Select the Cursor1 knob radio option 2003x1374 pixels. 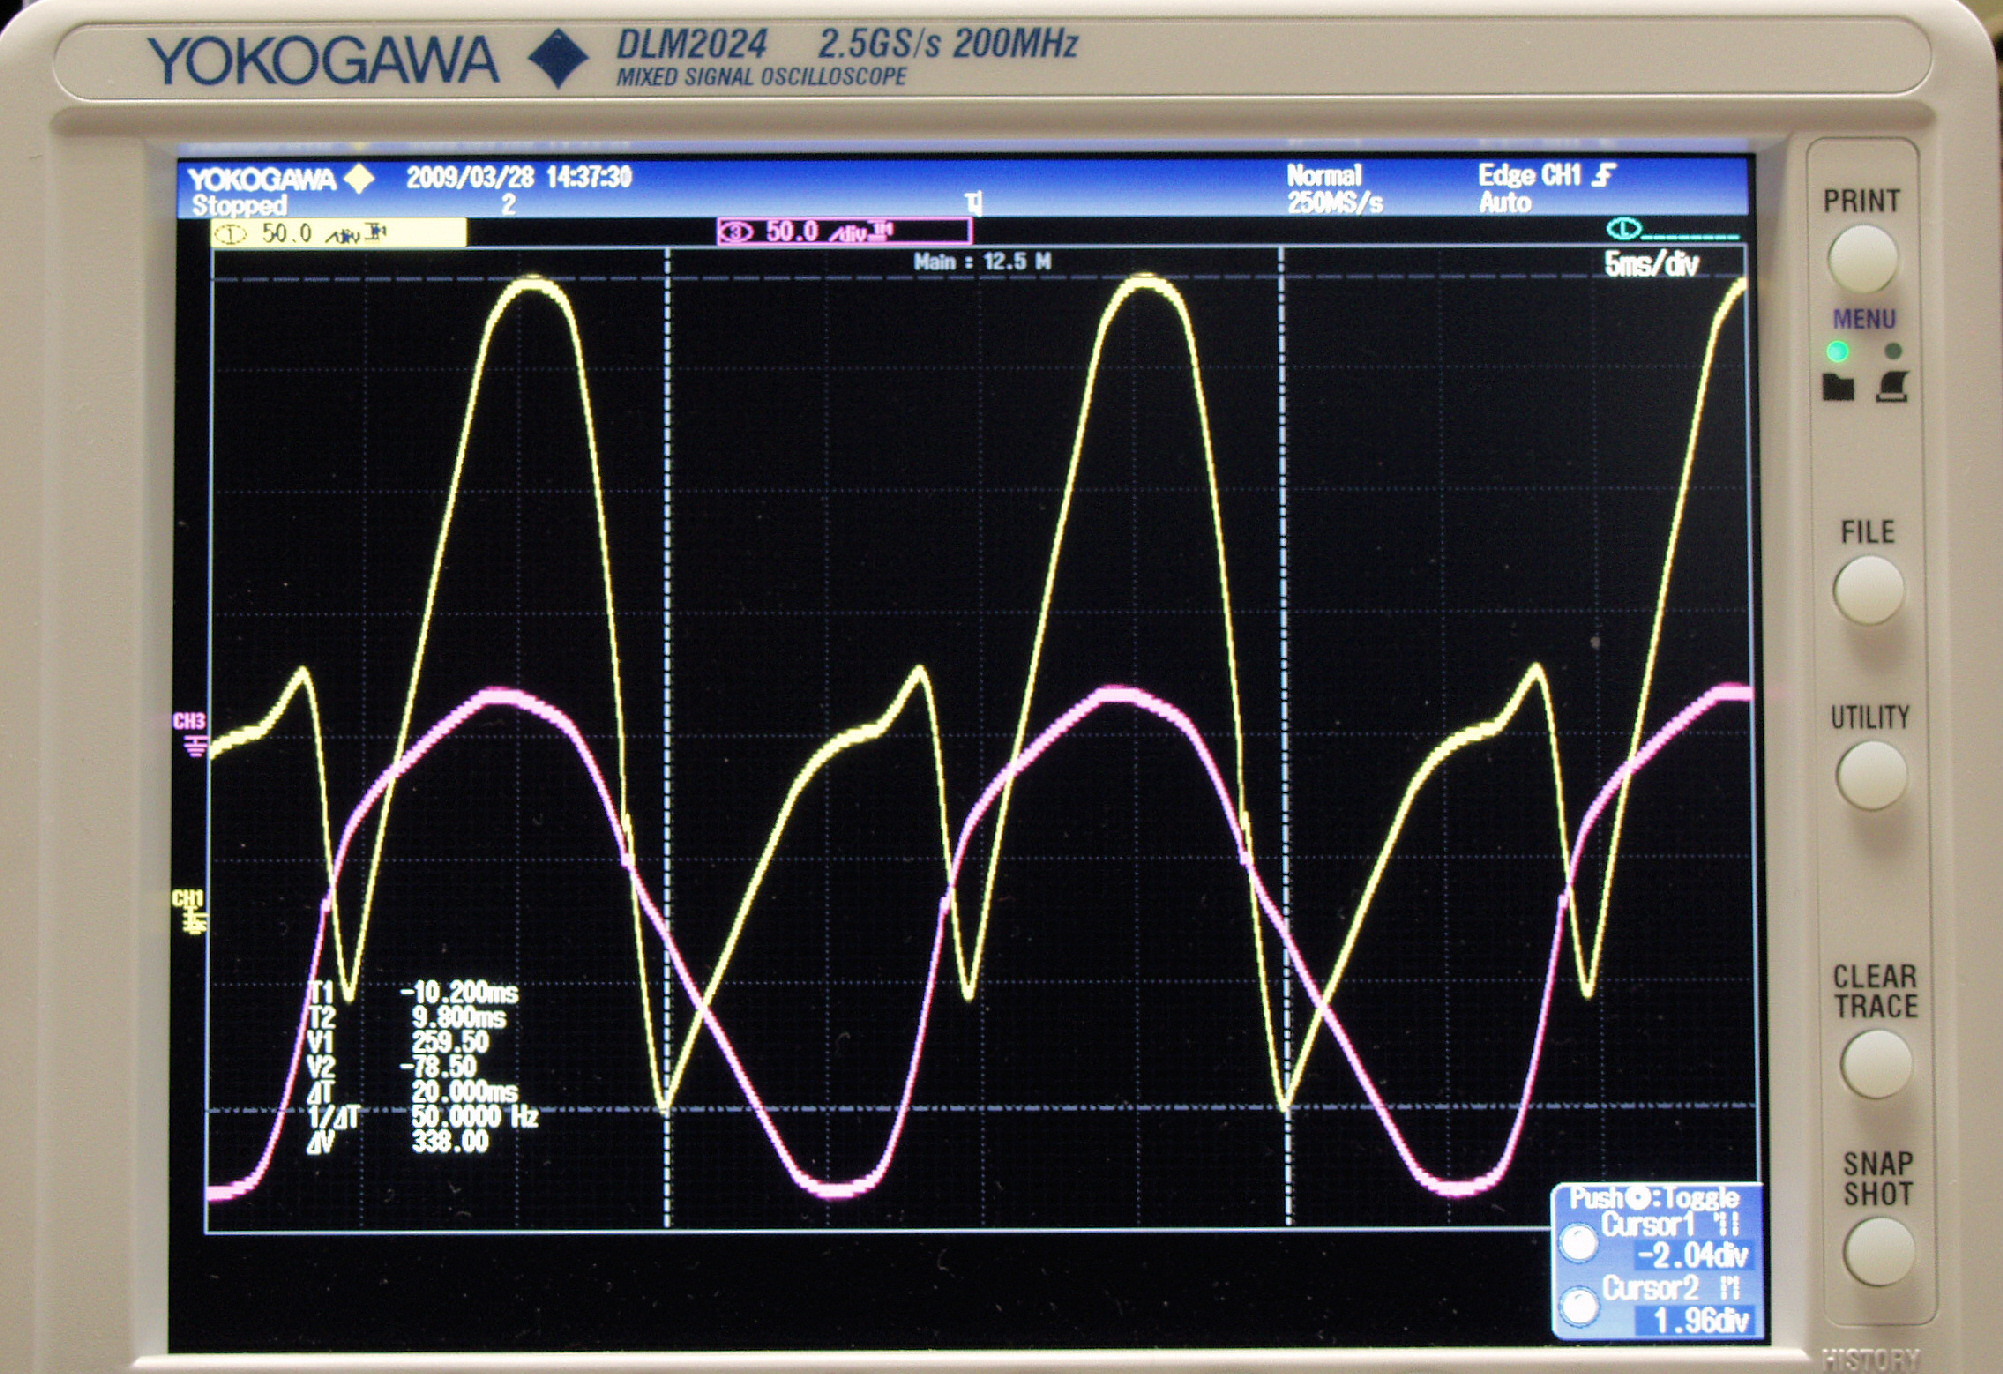pyautogui.click(x=1579, y=1242)
